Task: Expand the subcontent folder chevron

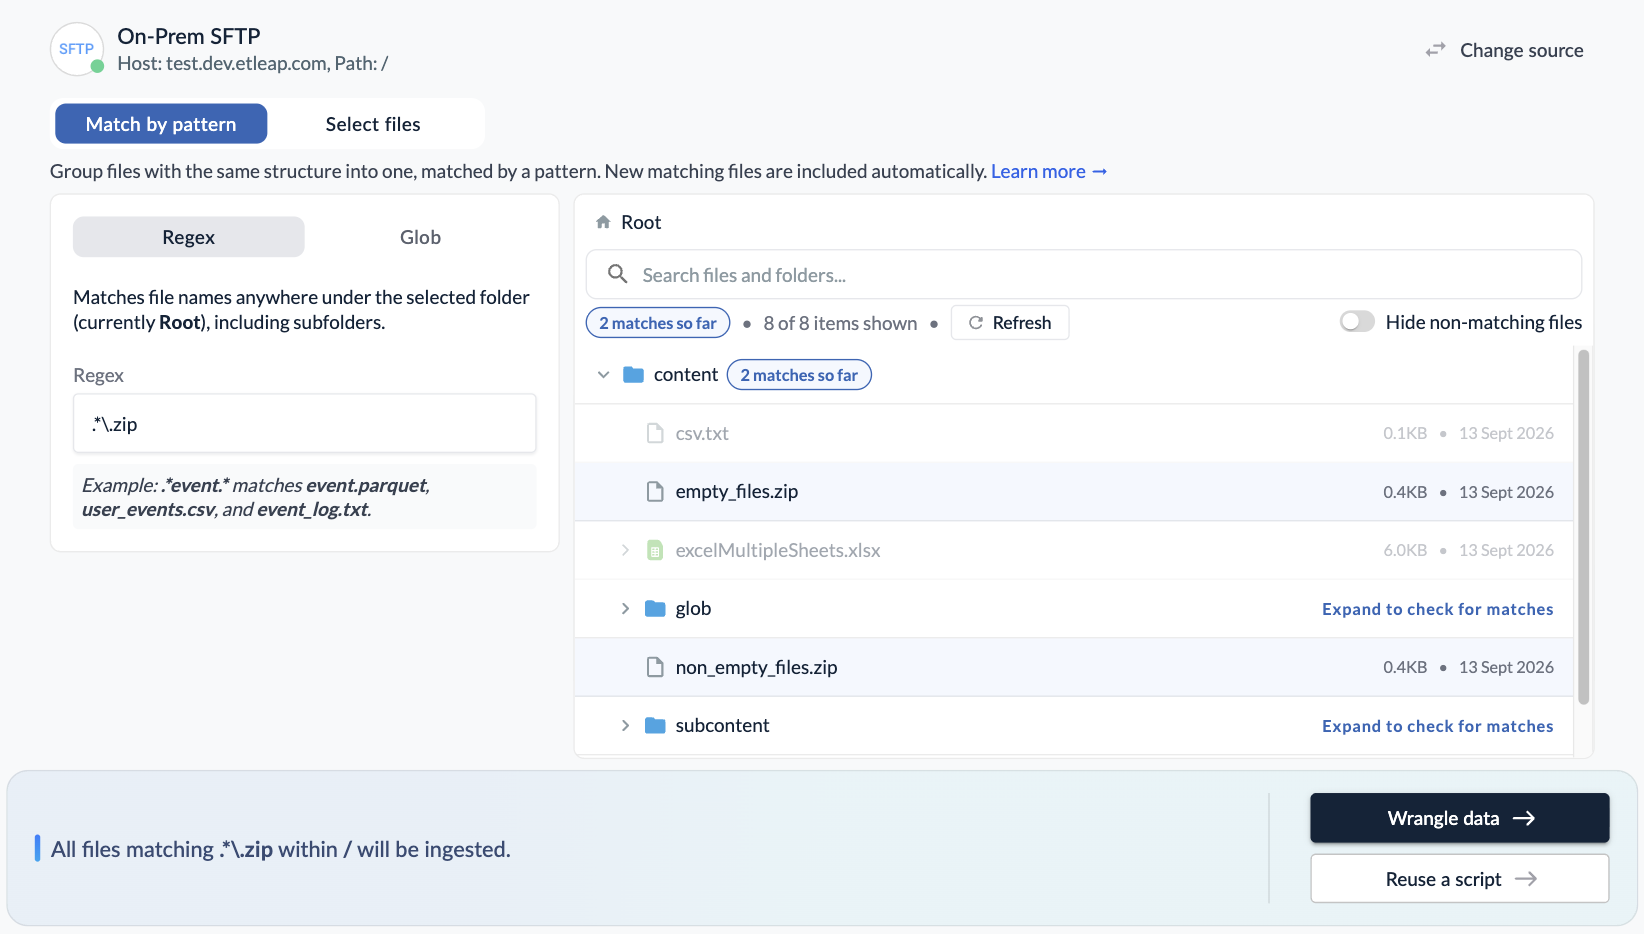Action: click(625, 726)
